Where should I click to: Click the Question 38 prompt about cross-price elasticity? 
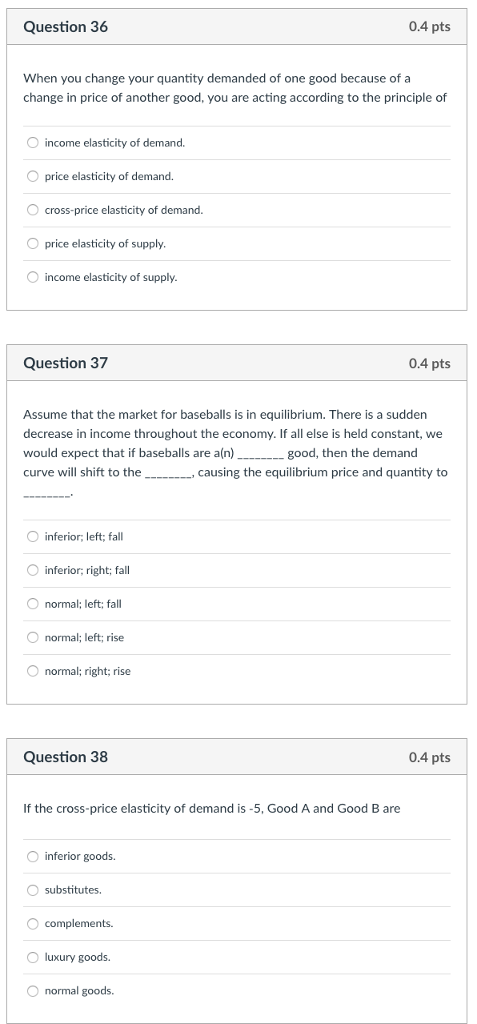pos(212,808)
